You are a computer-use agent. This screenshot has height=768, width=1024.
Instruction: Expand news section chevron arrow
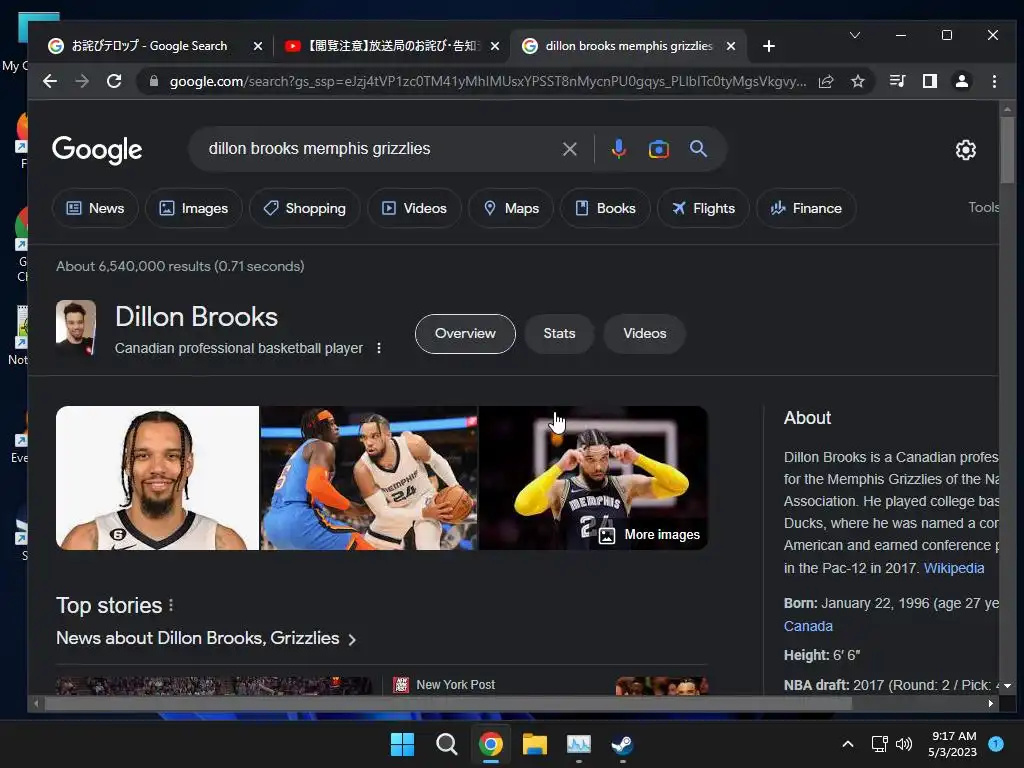[x=352, y=639]
